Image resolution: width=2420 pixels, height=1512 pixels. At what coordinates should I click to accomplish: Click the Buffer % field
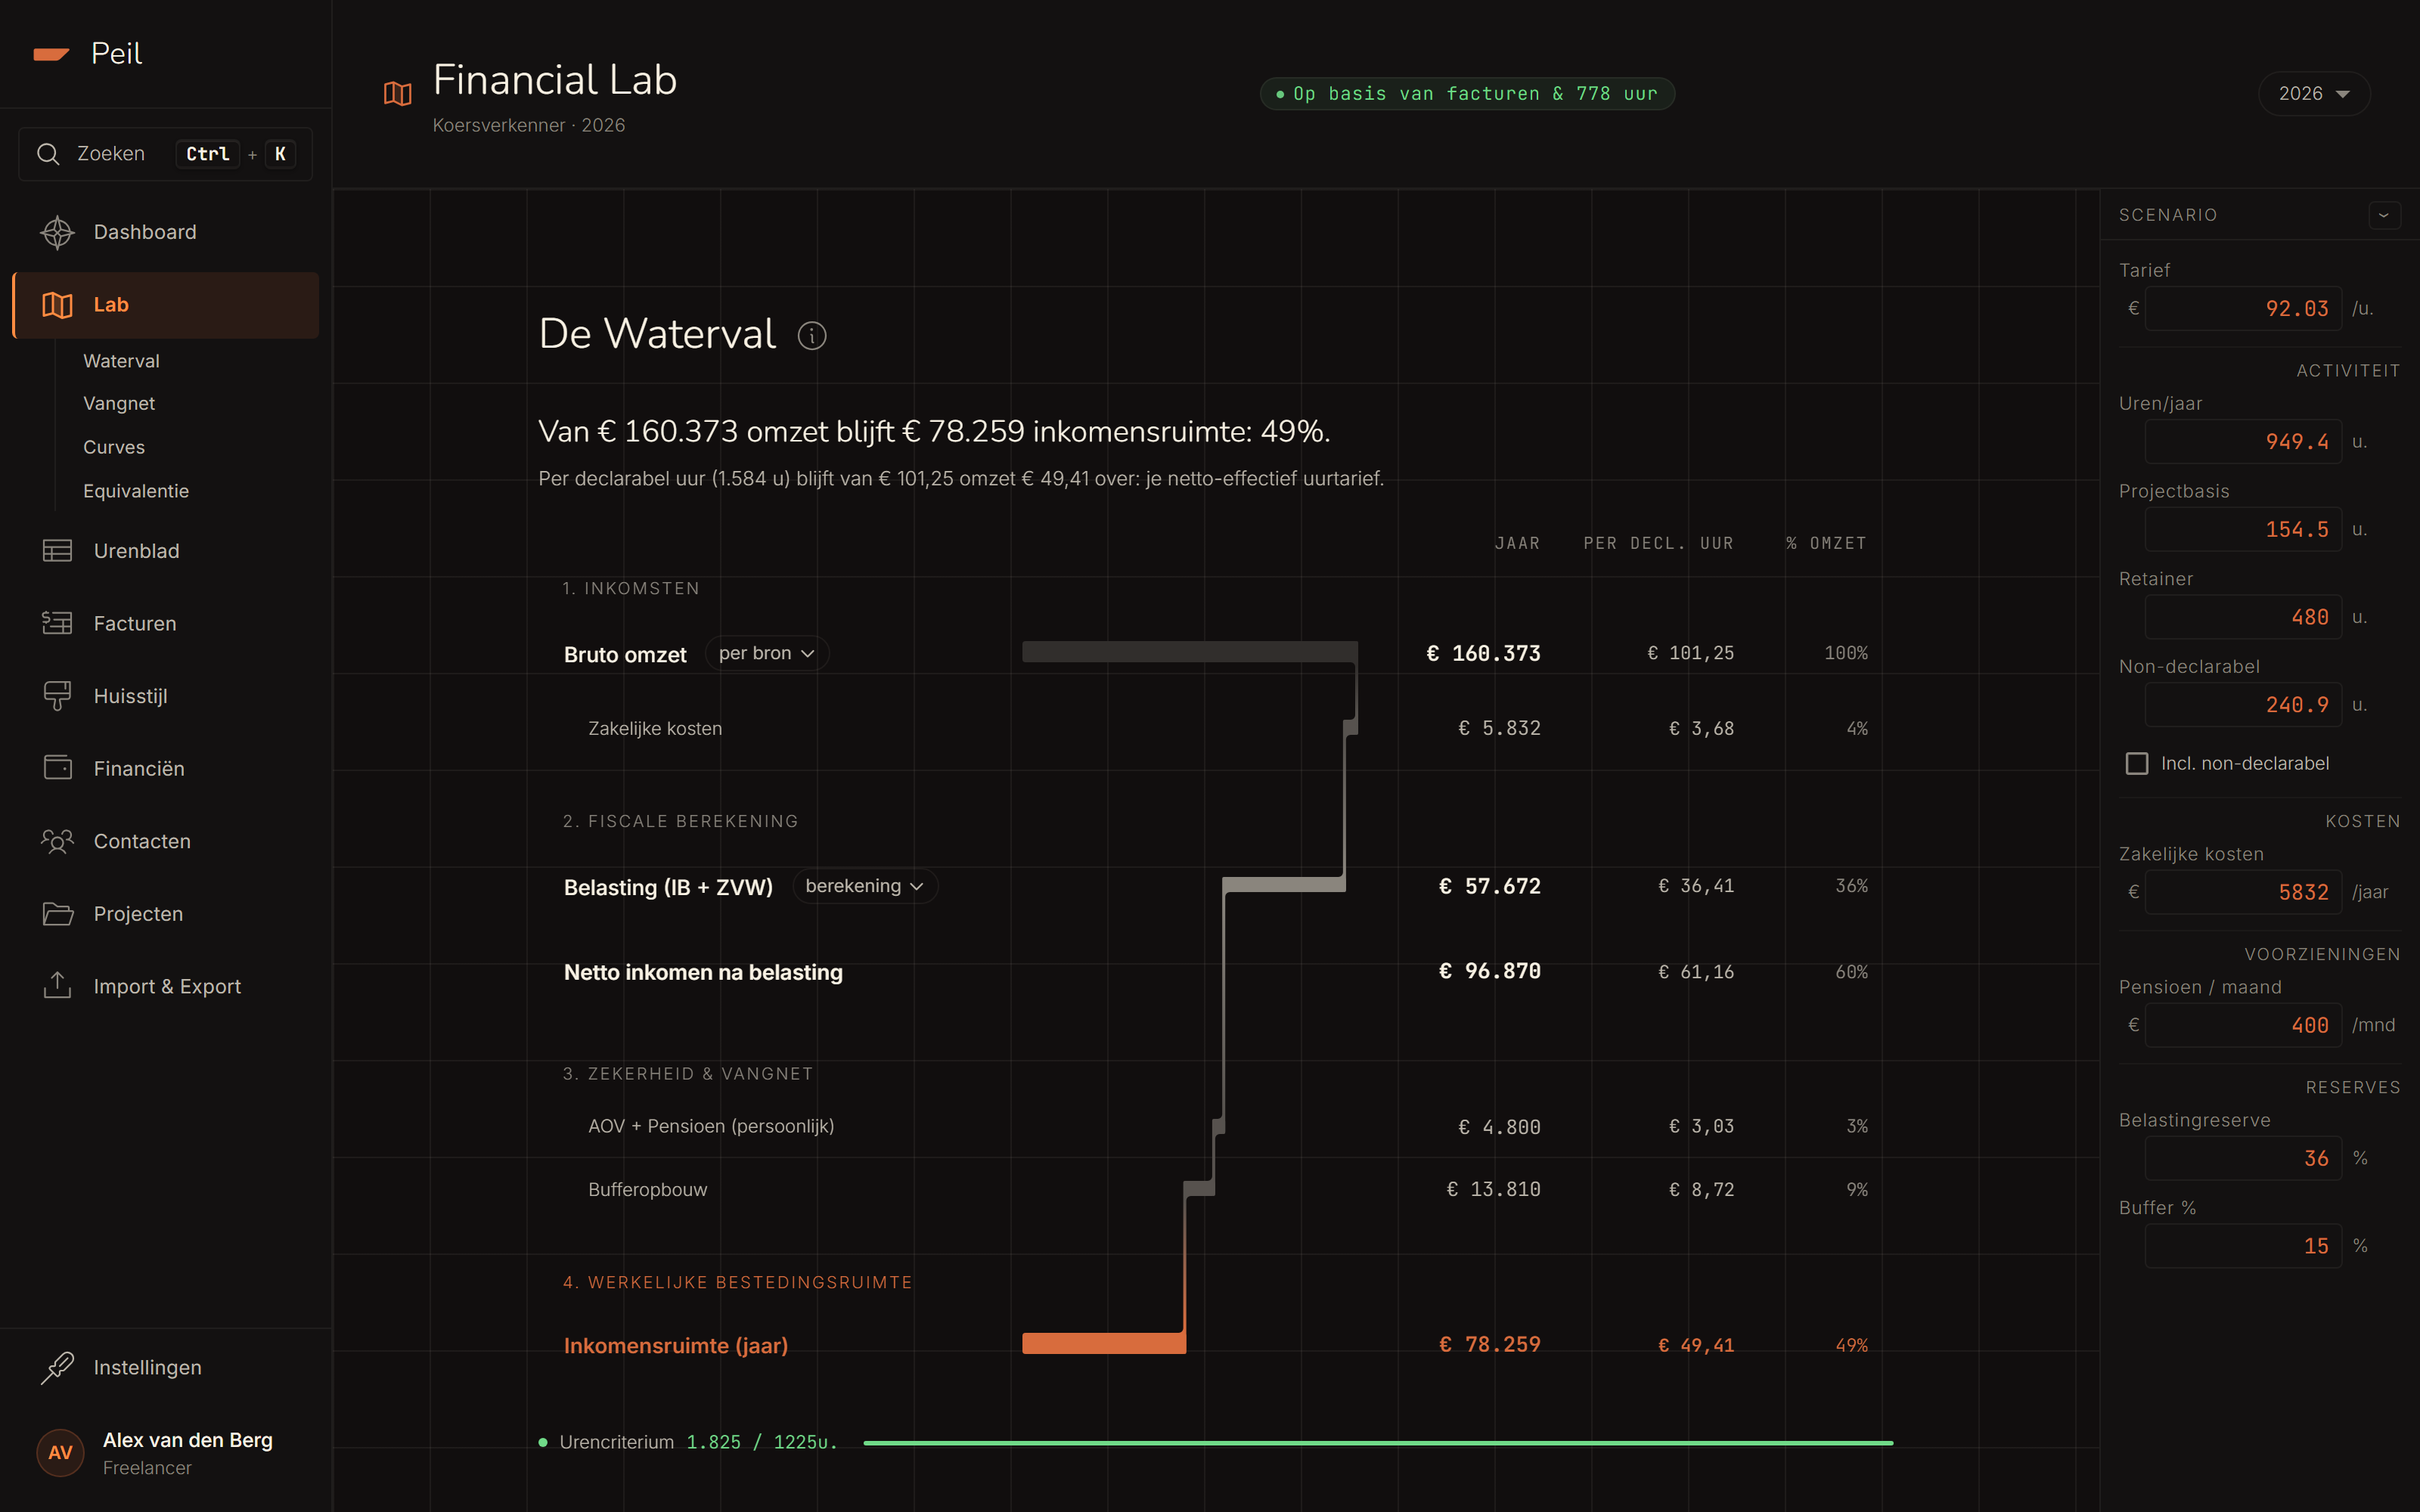pos(2243,1246)
